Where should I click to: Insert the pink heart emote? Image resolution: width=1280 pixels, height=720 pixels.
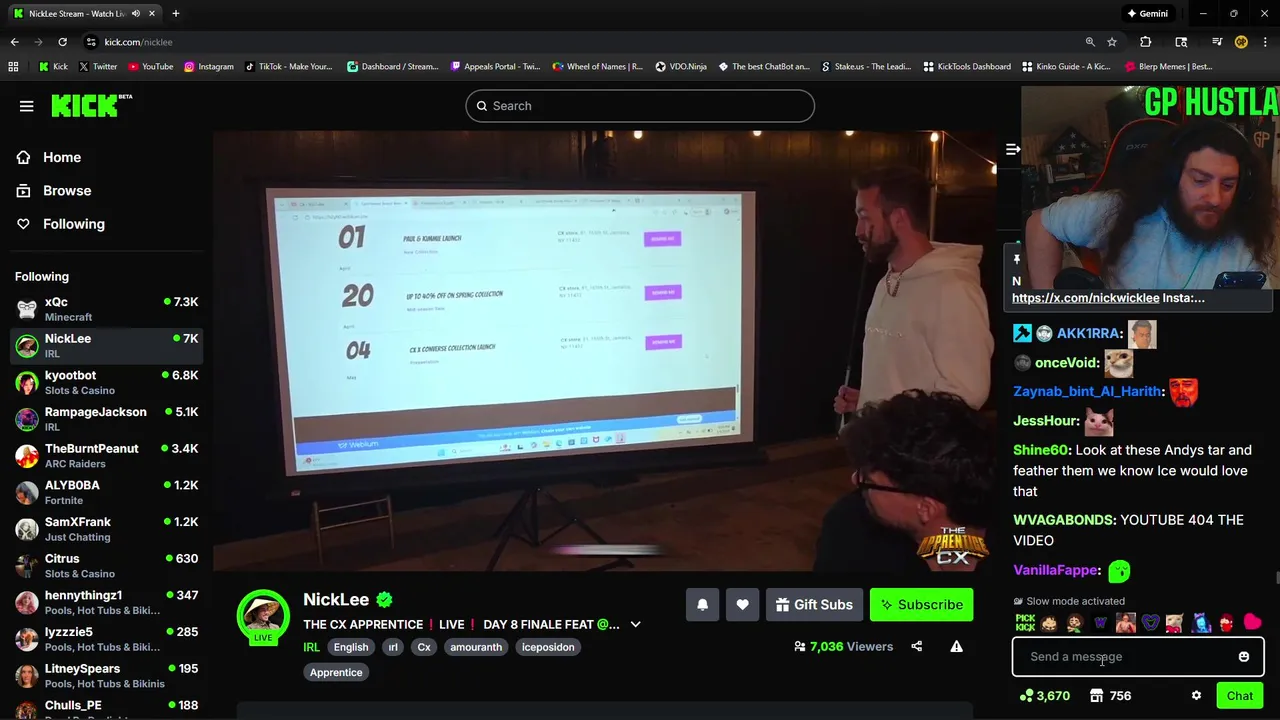(1252, 623)
